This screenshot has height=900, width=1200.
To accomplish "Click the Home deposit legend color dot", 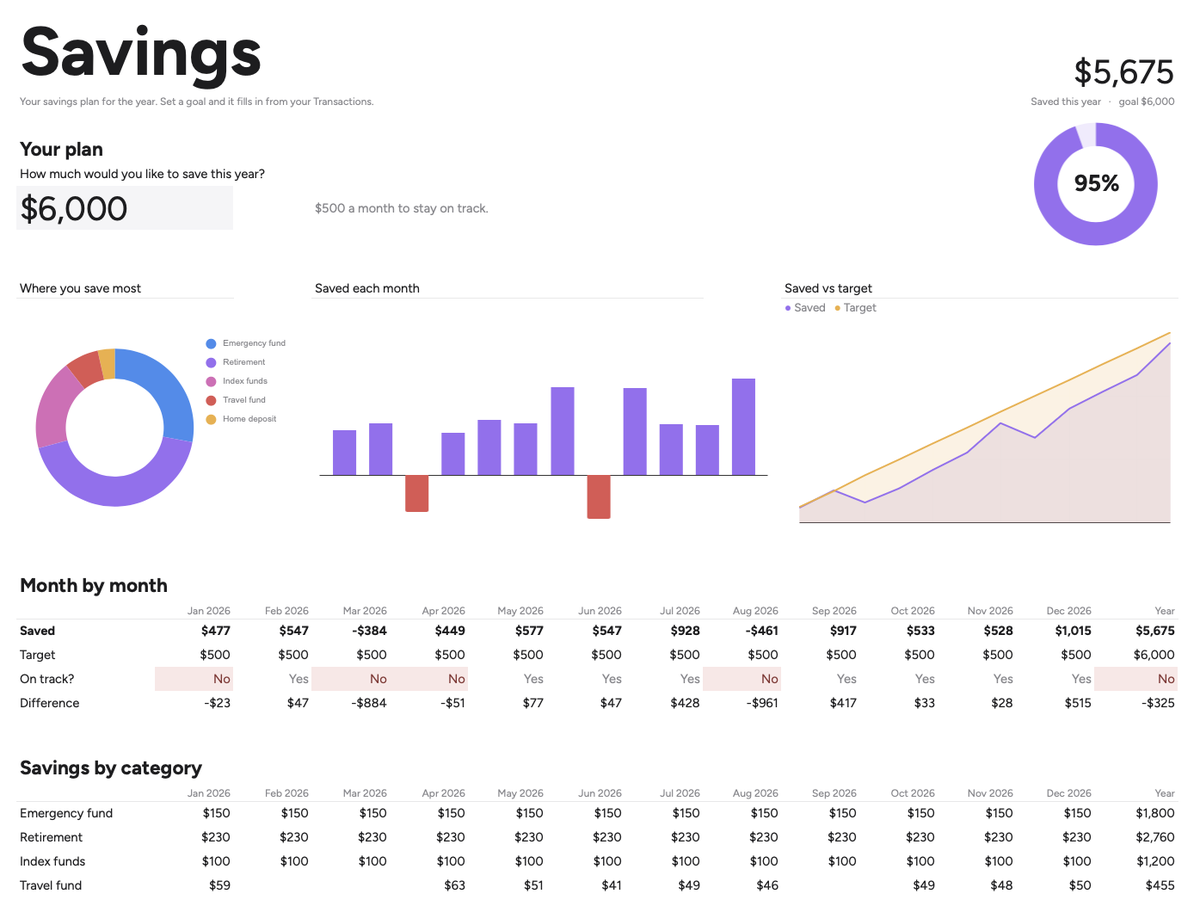I will click(211, 419).
